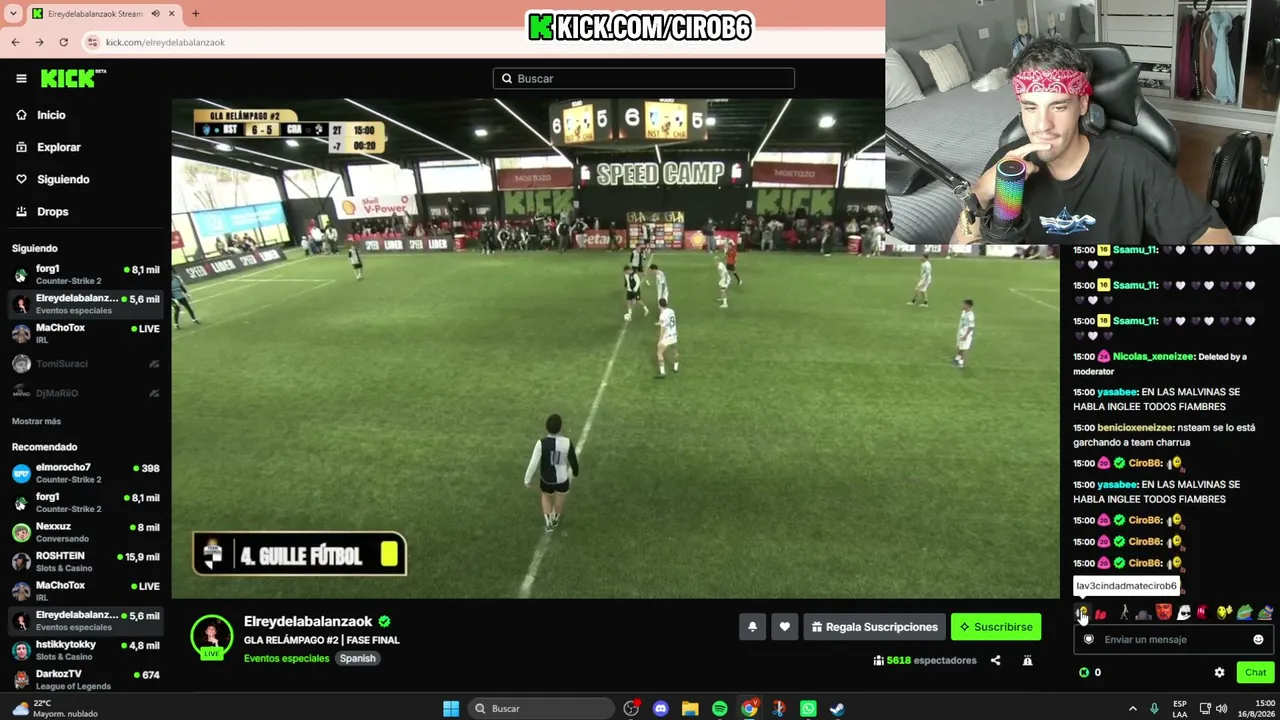
Task: Open followed channel DjMaRiiO
Action: pos(86,393)
